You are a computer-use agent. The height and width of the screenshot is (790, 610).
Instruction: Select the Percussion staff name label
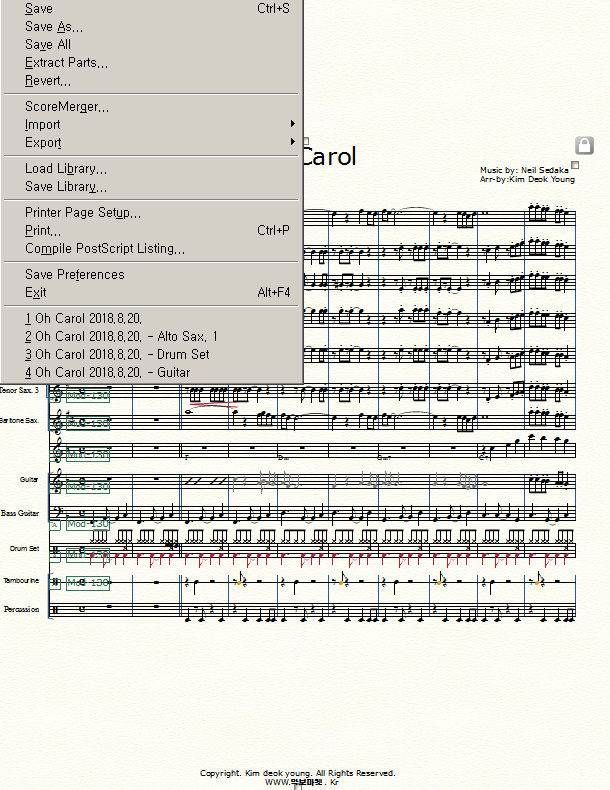tap(21, 609)
